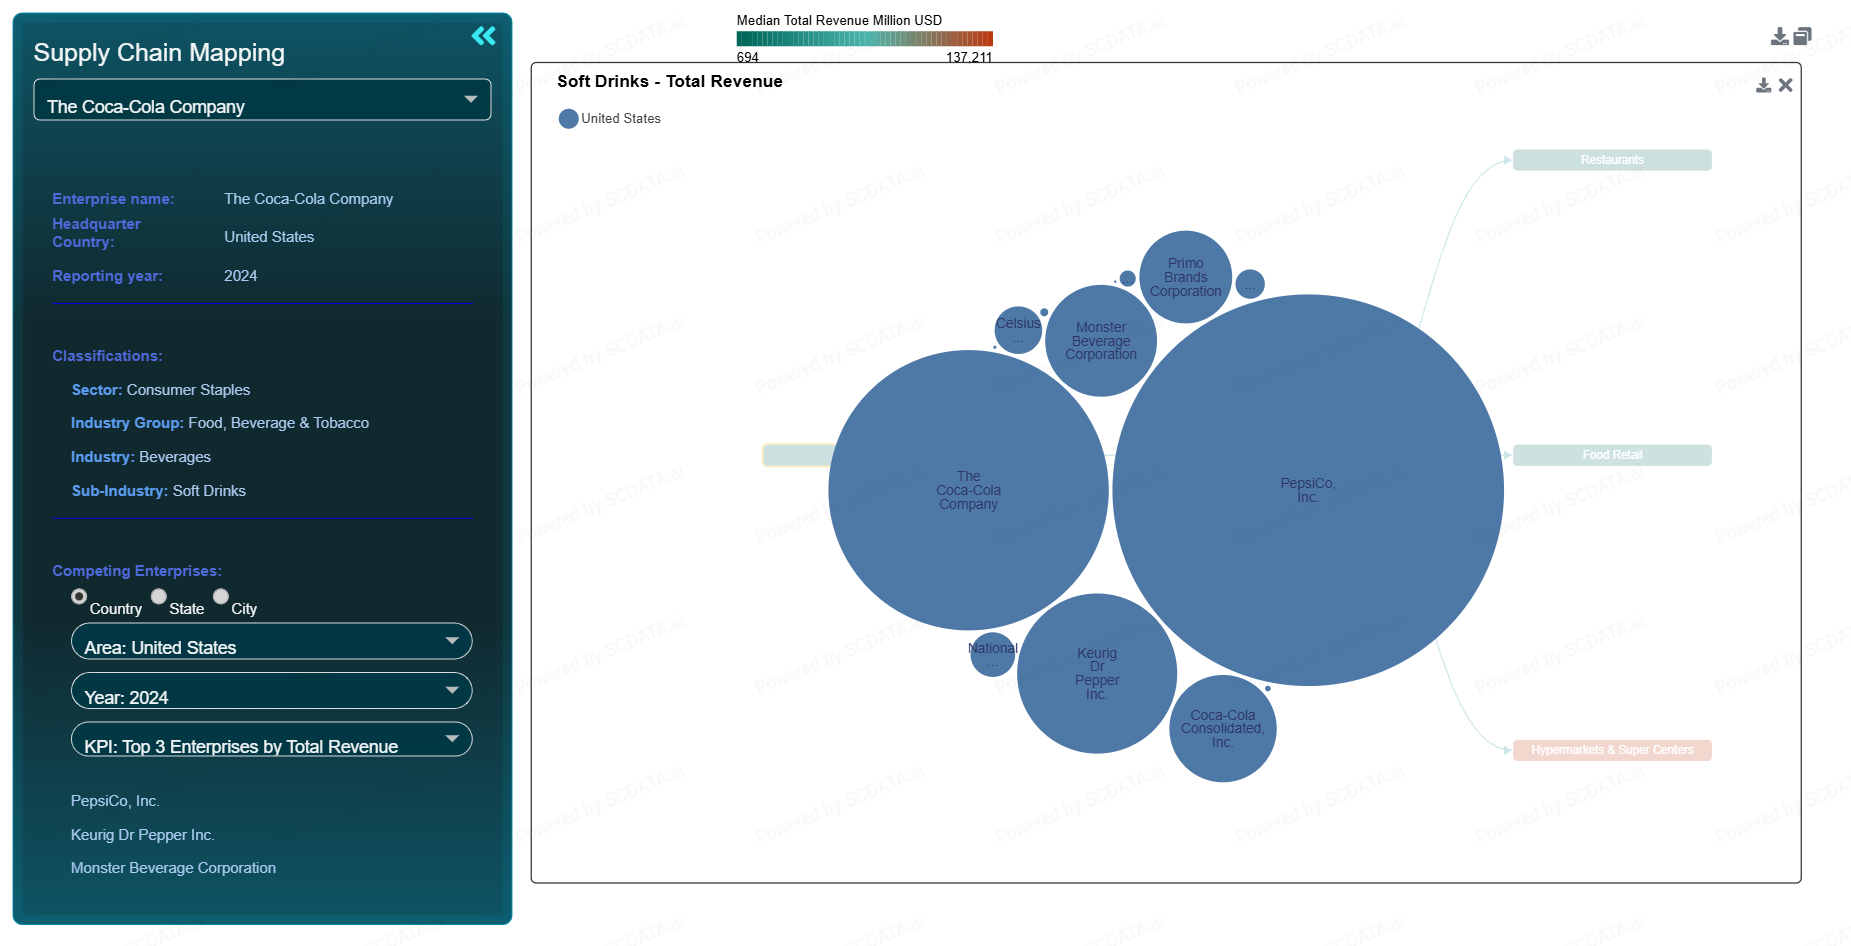Viewport: 1851px width, 946px height.
Task: Toggle the United States legend marker
Action: coord(568,119)
